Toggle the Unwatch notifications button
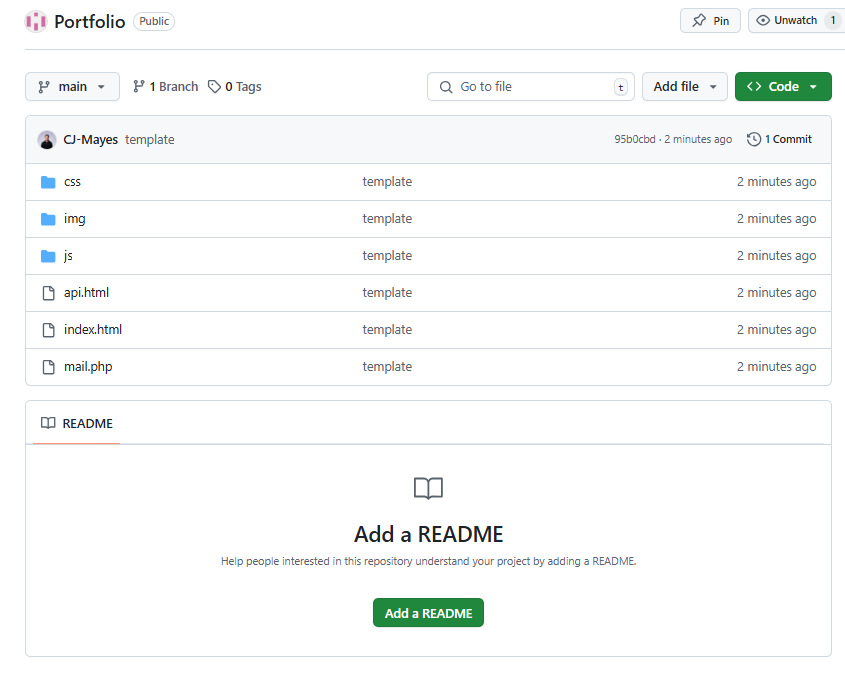This screenshot has width=845, height=692. point(787,21)
